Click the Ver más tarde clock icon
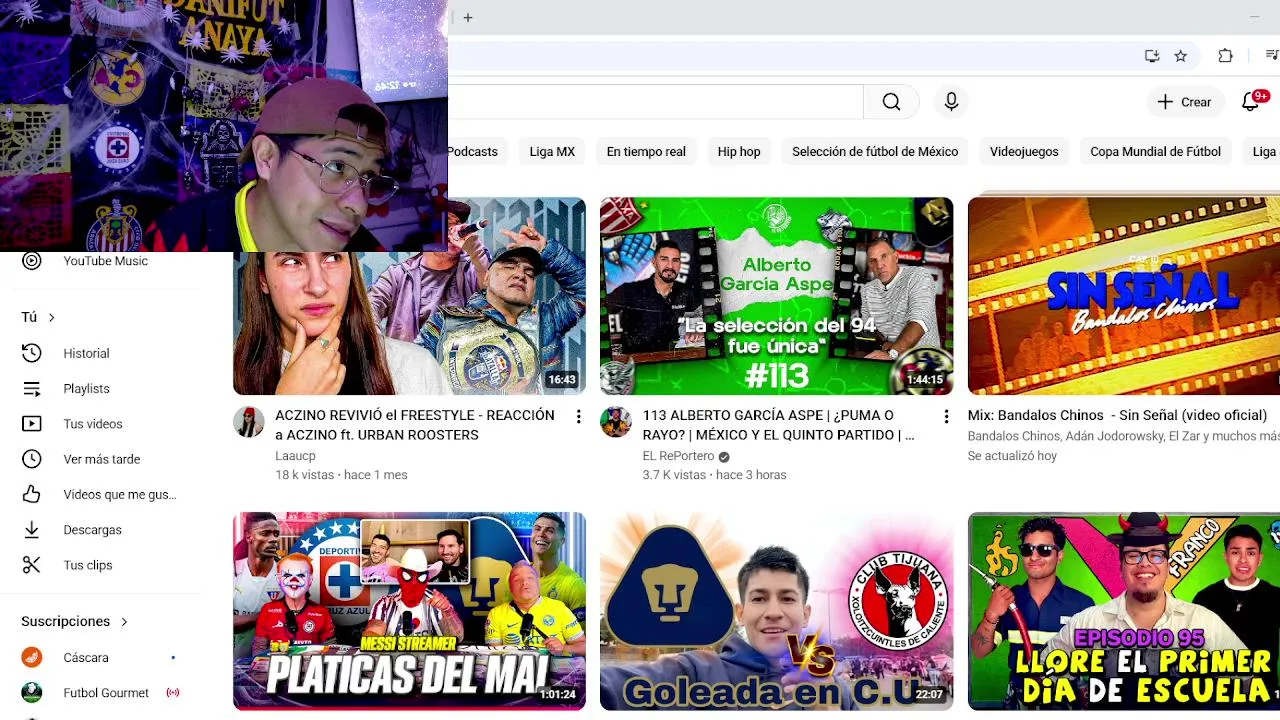The height and width of the screenshot is (720, 1280). pyautogui.click(x=32, y=459)
